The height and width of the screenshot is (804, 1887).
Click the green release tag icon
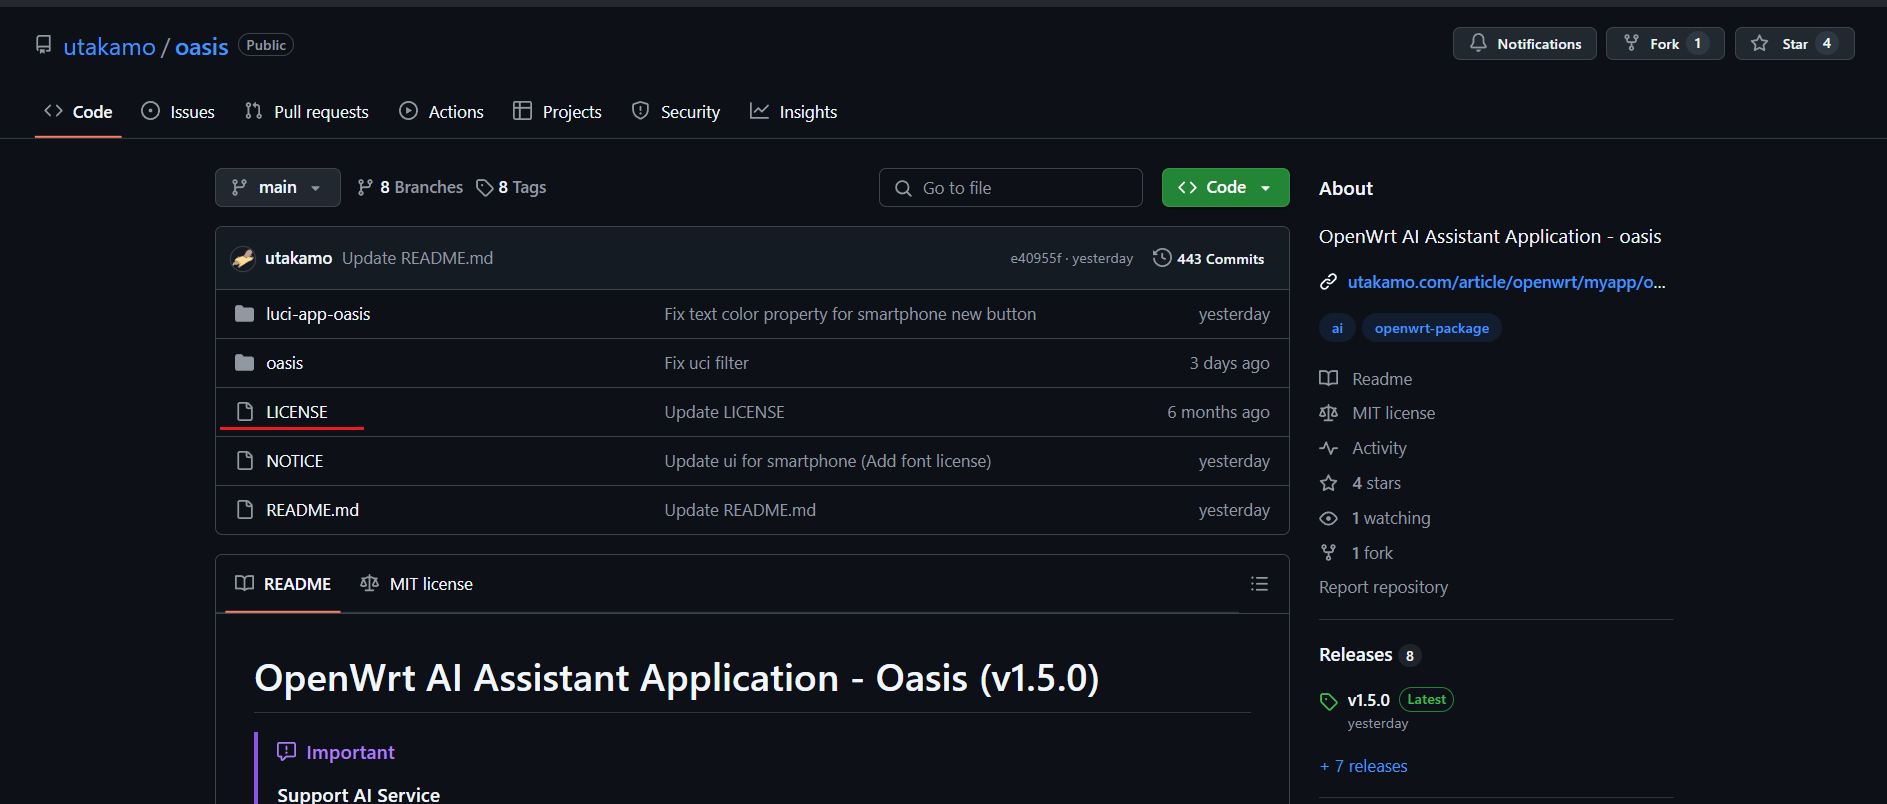point(1328,701)
